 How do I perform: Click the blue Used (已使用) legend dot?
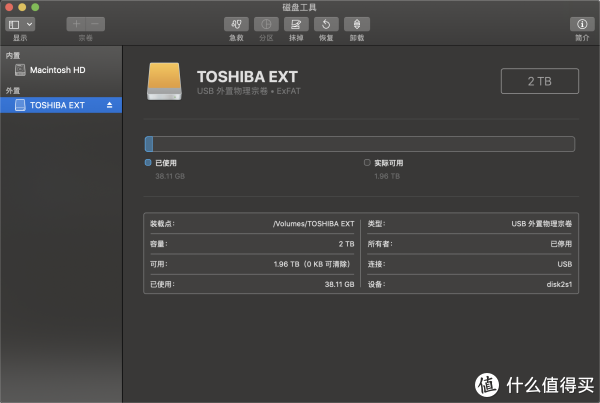148,161
